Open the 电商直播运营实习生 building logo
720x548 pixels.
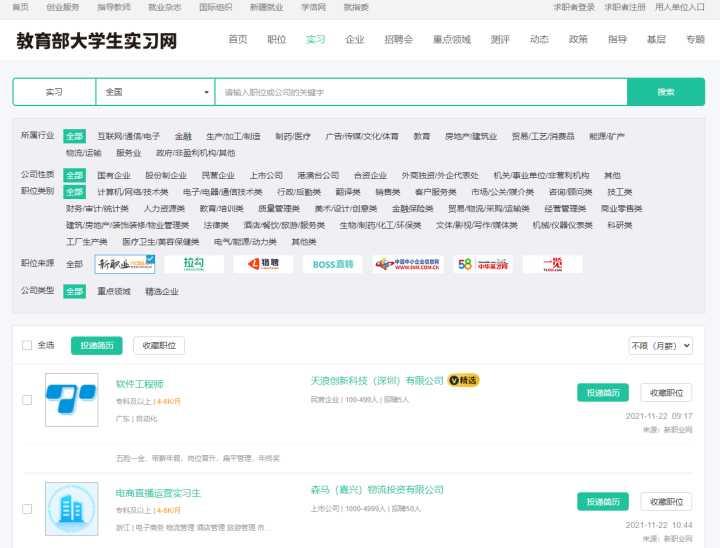(x=72, y=508)
